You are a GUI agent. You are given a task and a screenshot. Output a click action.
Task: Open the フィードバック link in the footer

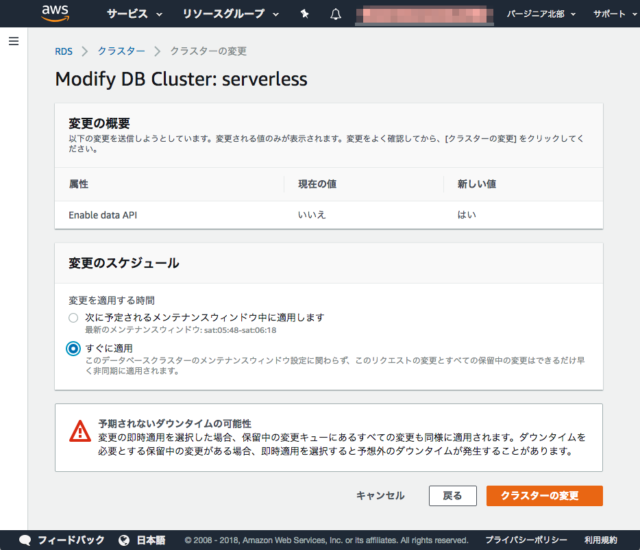[71, 540]
